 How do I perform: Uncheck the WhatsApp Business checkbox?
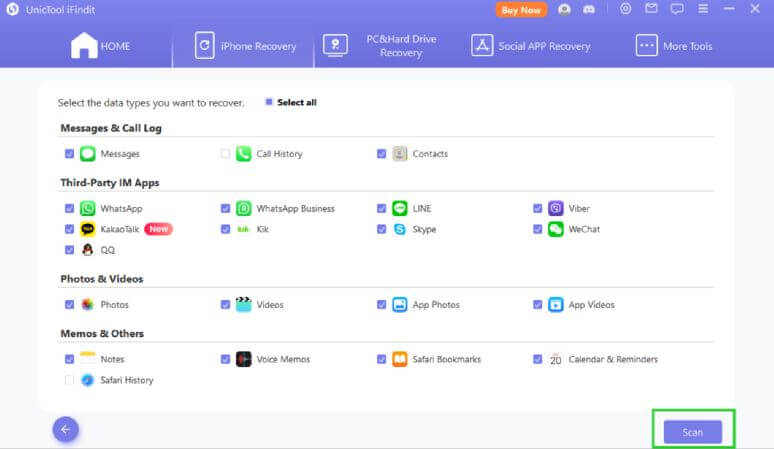225,209
